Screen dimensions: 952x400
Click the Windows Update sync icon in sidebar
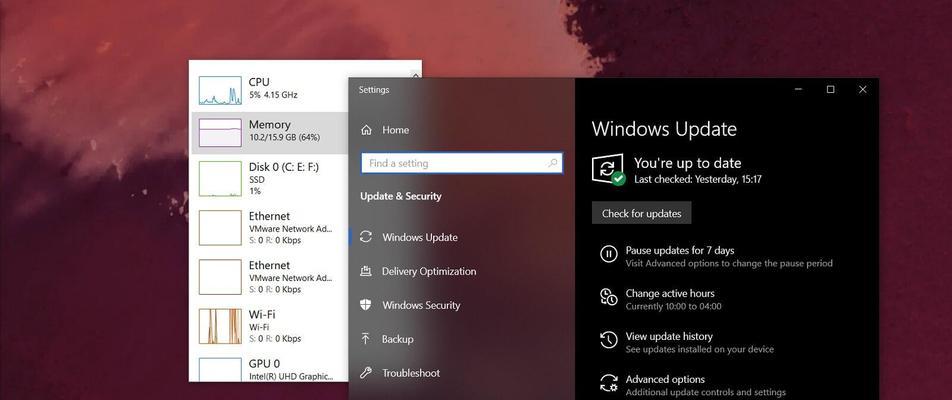click(366, 237)
